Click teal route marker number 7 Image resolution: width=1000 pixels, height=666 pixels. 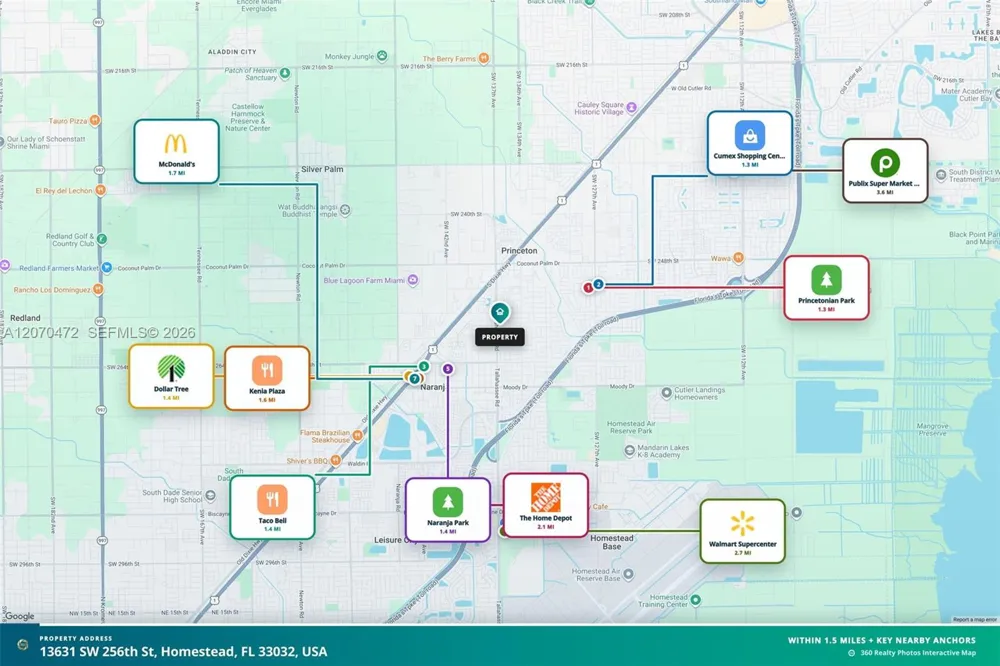pyautogui.click(x=415, y=379)
